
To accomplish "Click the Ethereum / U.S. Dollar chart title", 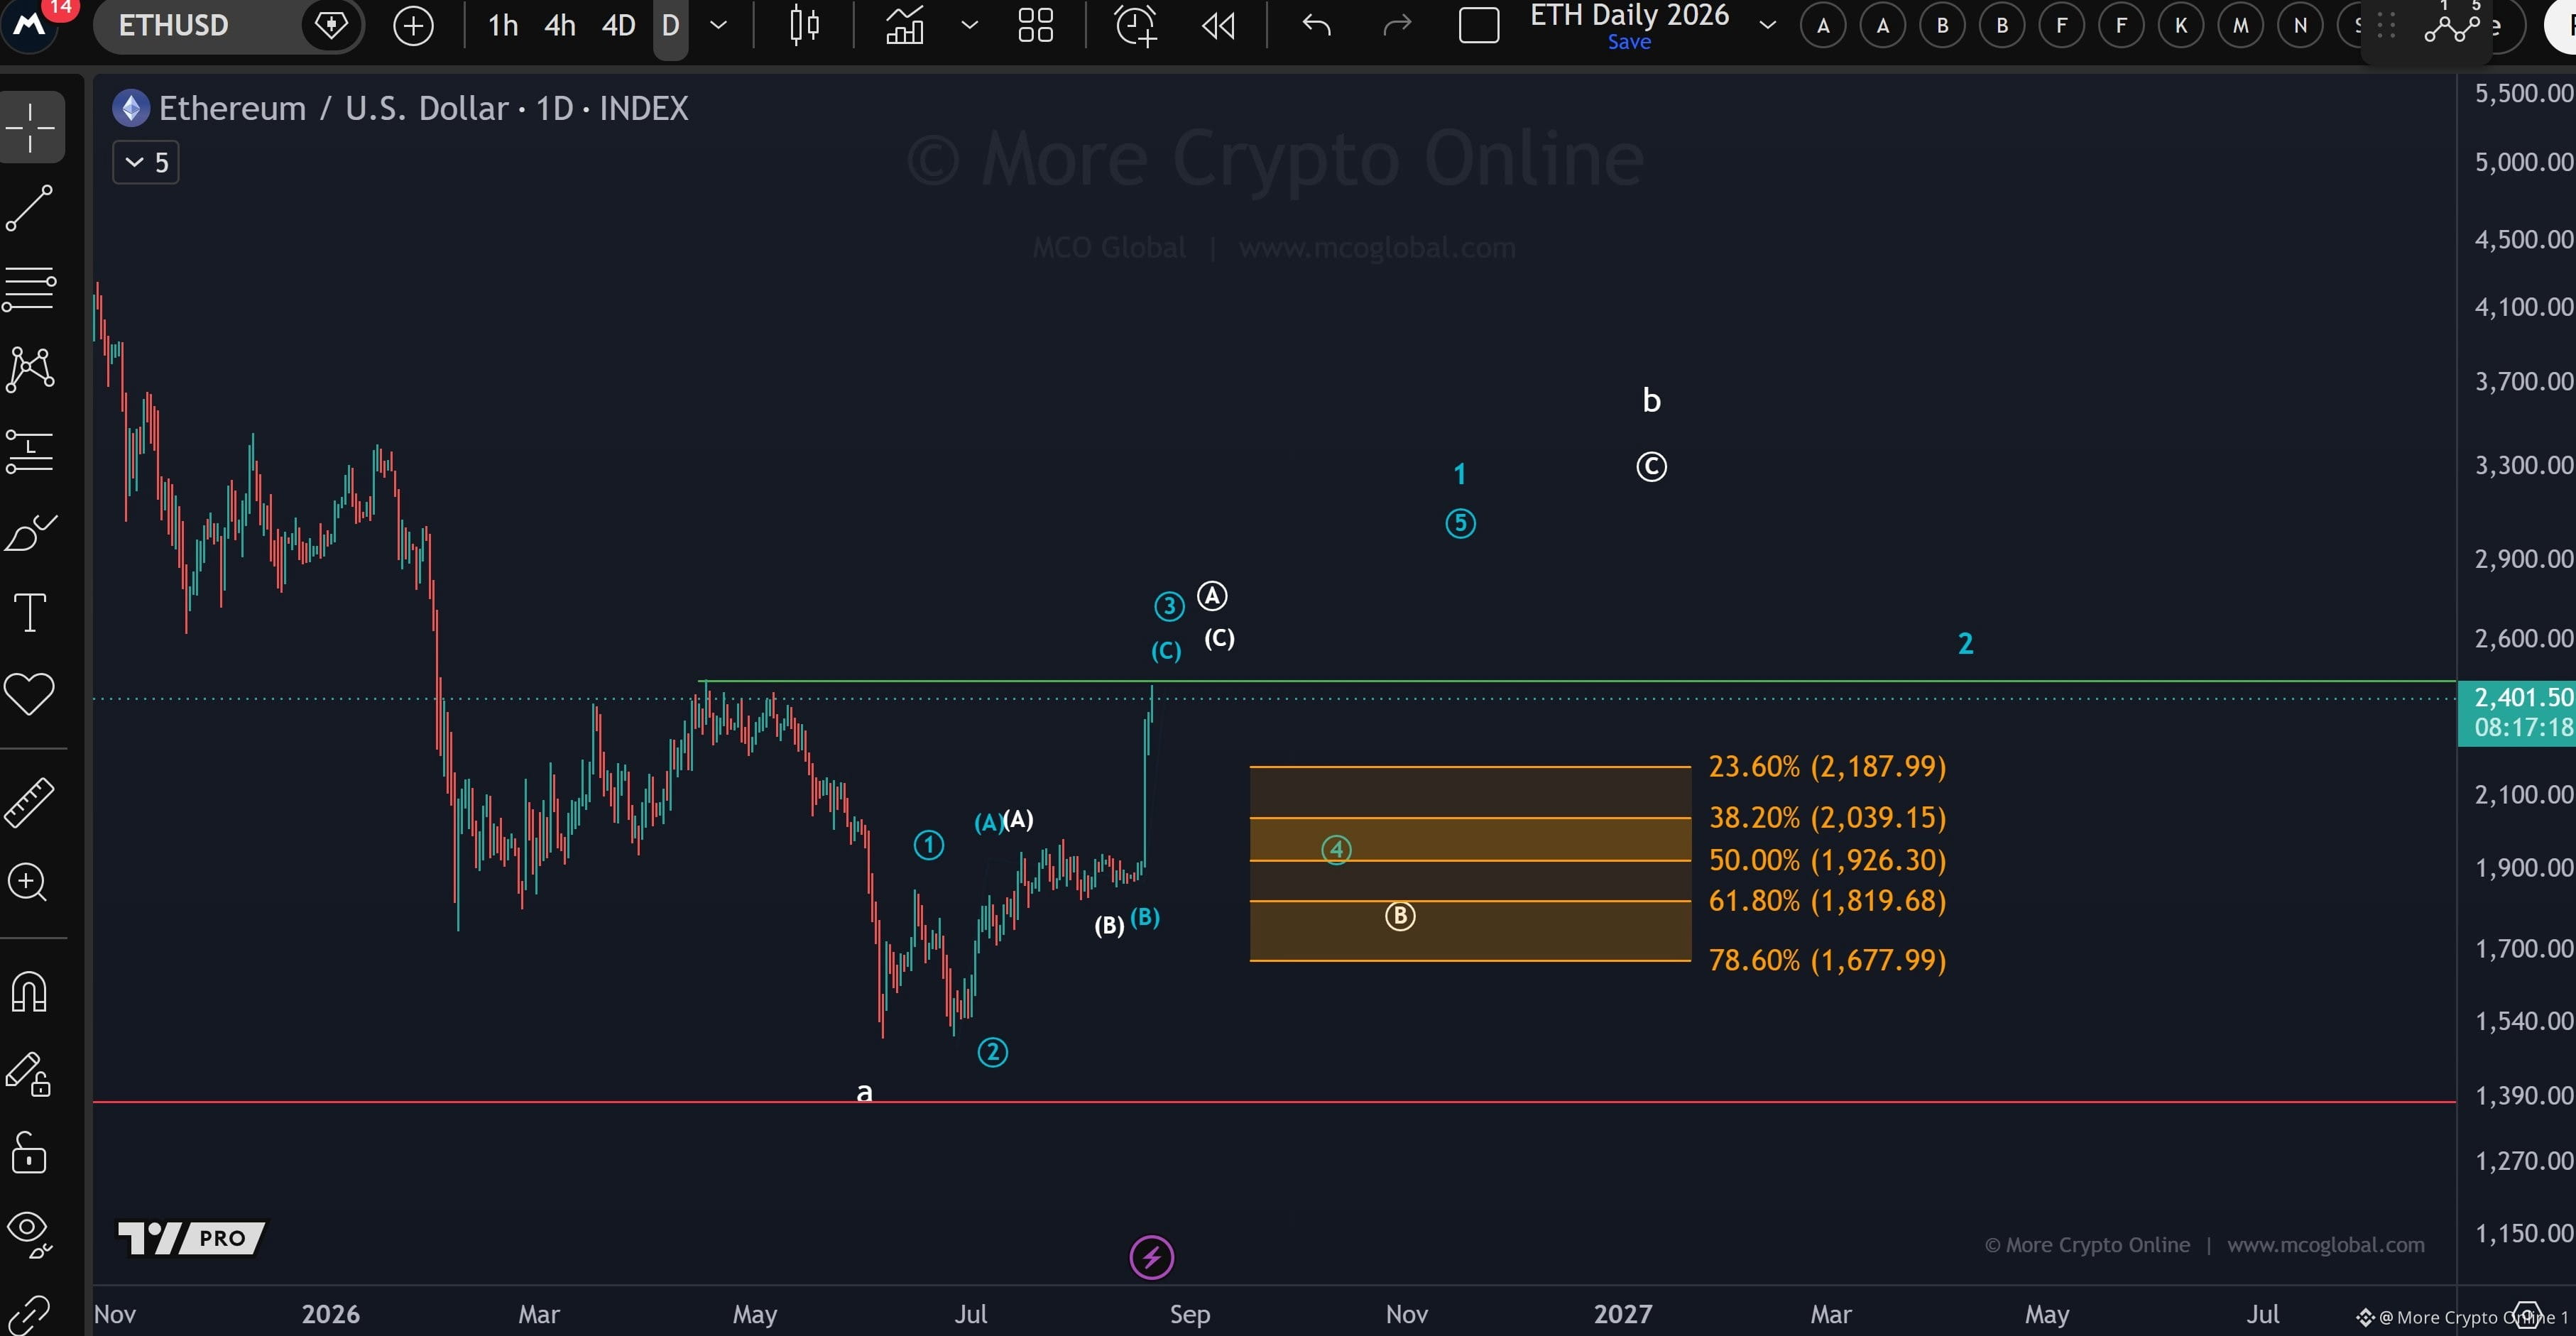I will 423,108.
